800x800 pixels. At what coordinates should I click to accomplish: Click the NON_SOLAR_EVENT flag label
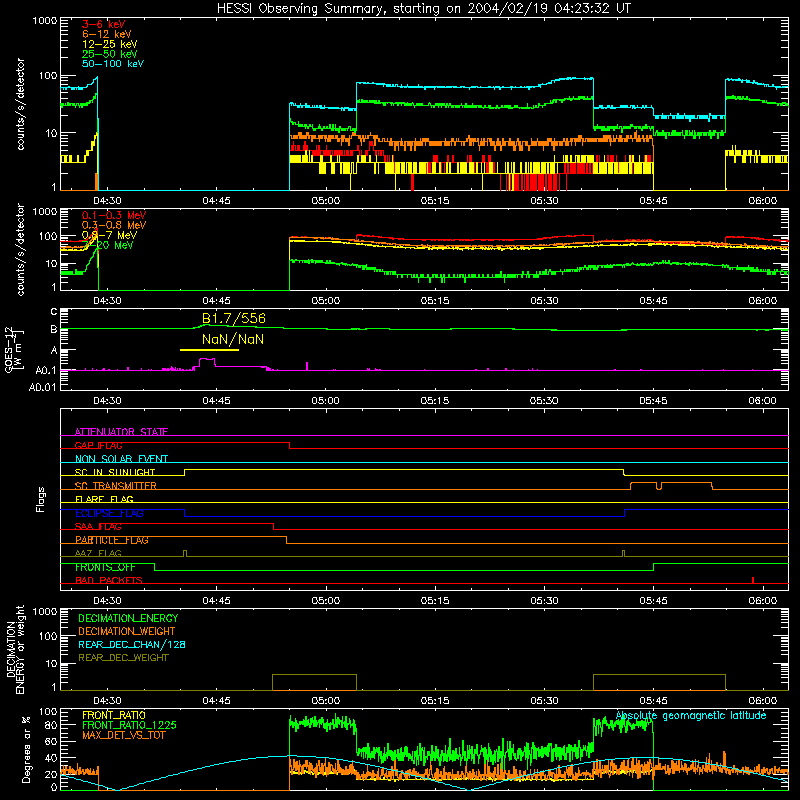tap(121, 459)
